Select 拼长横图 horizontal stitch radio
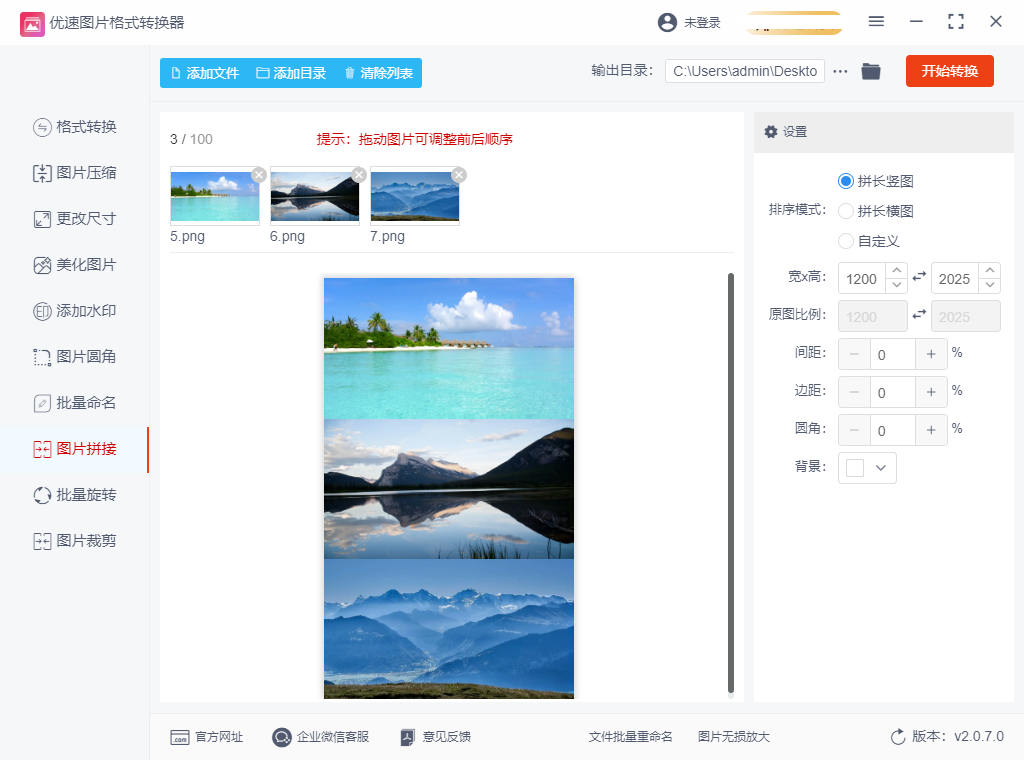Image resolution: width=1024 pixels, height=760 pixels. (x=846, y=211)
